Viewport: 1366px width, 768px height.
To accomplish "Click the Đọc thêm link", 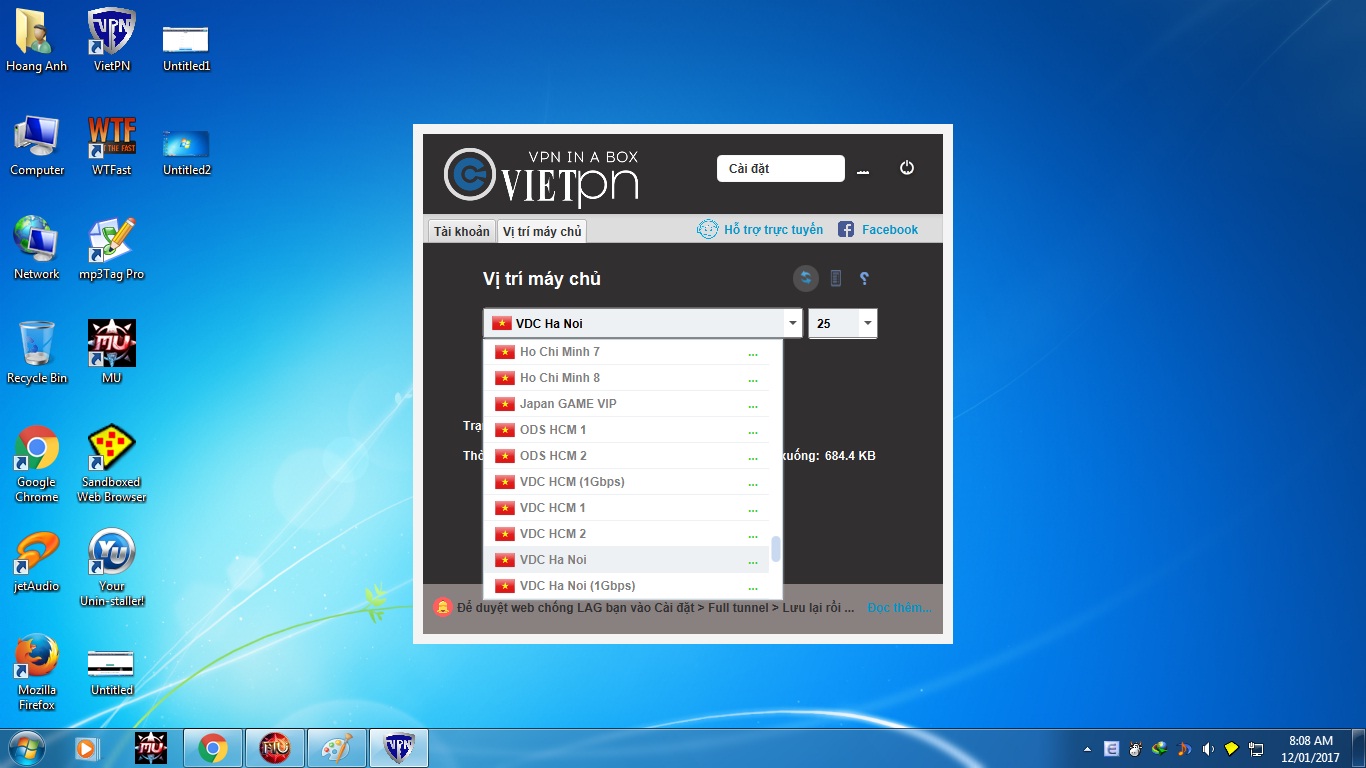I will click(899, 607).
